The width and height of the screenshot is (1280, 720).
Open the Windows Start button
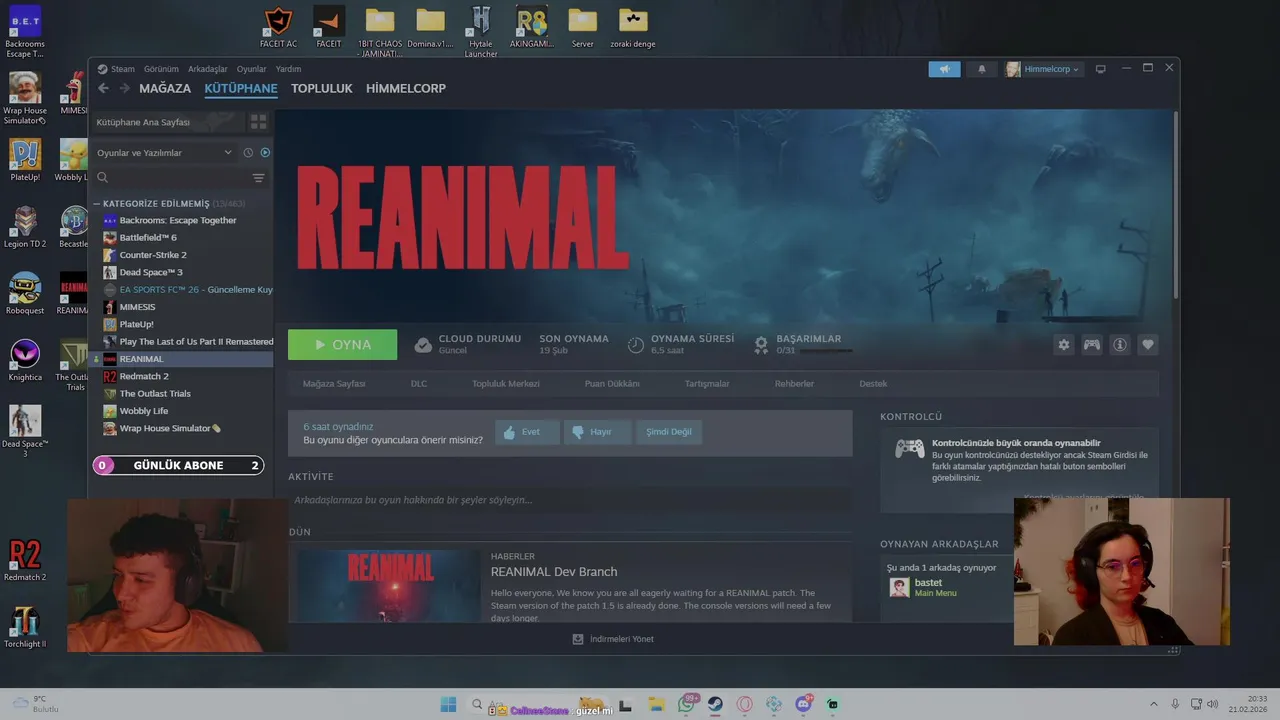coord(448,704)
